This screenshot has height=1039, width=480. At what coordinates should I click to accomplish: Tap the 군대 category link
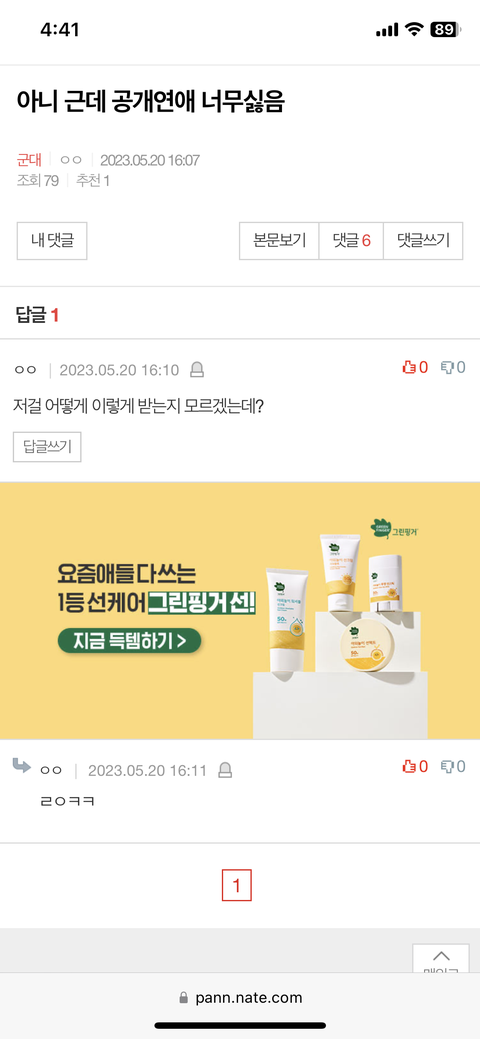(29, 160)
